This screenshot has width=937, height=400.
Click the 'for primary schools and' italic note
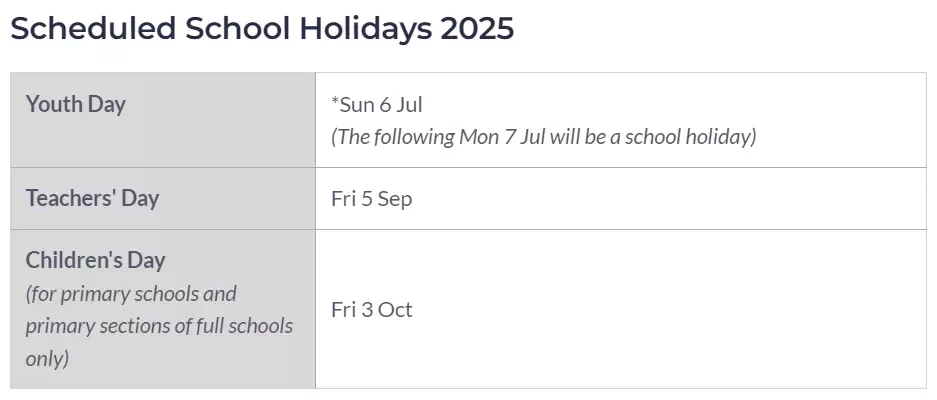coord(131,294)
